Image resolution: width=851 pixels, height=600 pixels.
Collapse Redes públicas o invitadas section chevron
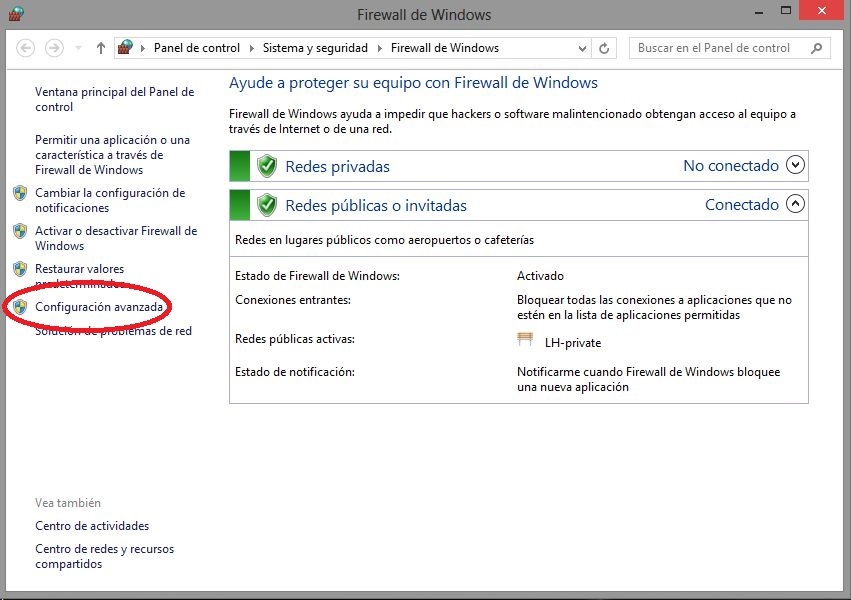pos(795,203)
